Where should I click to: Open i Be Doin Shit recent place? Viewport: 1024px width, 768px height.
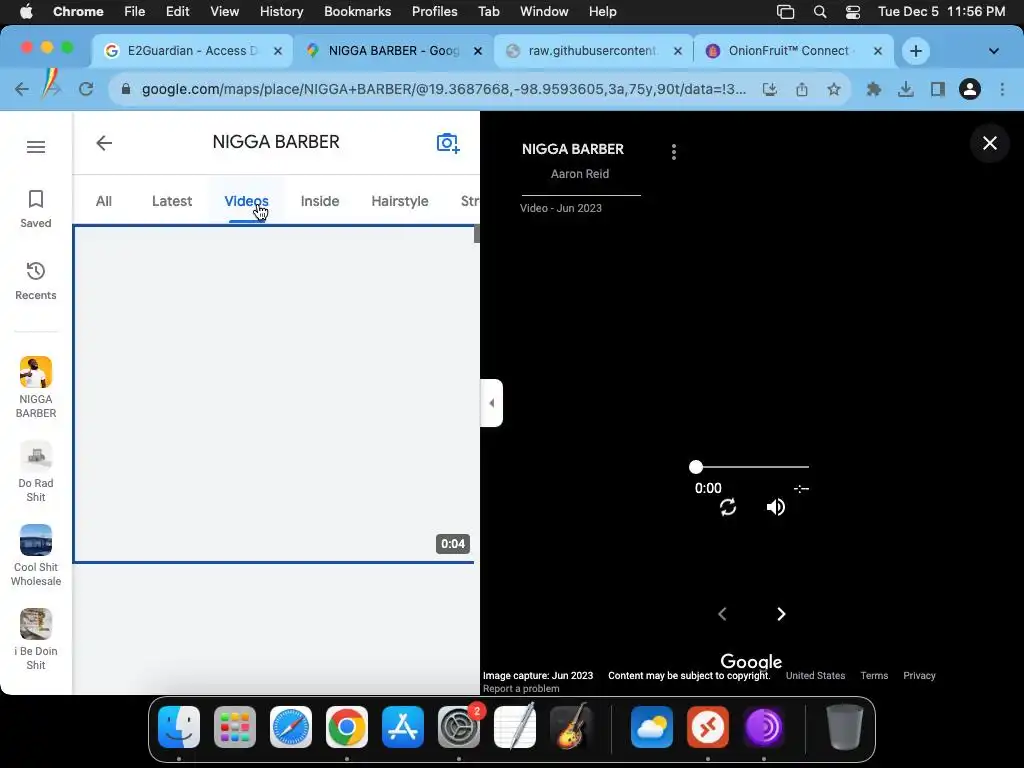[36, 640]
